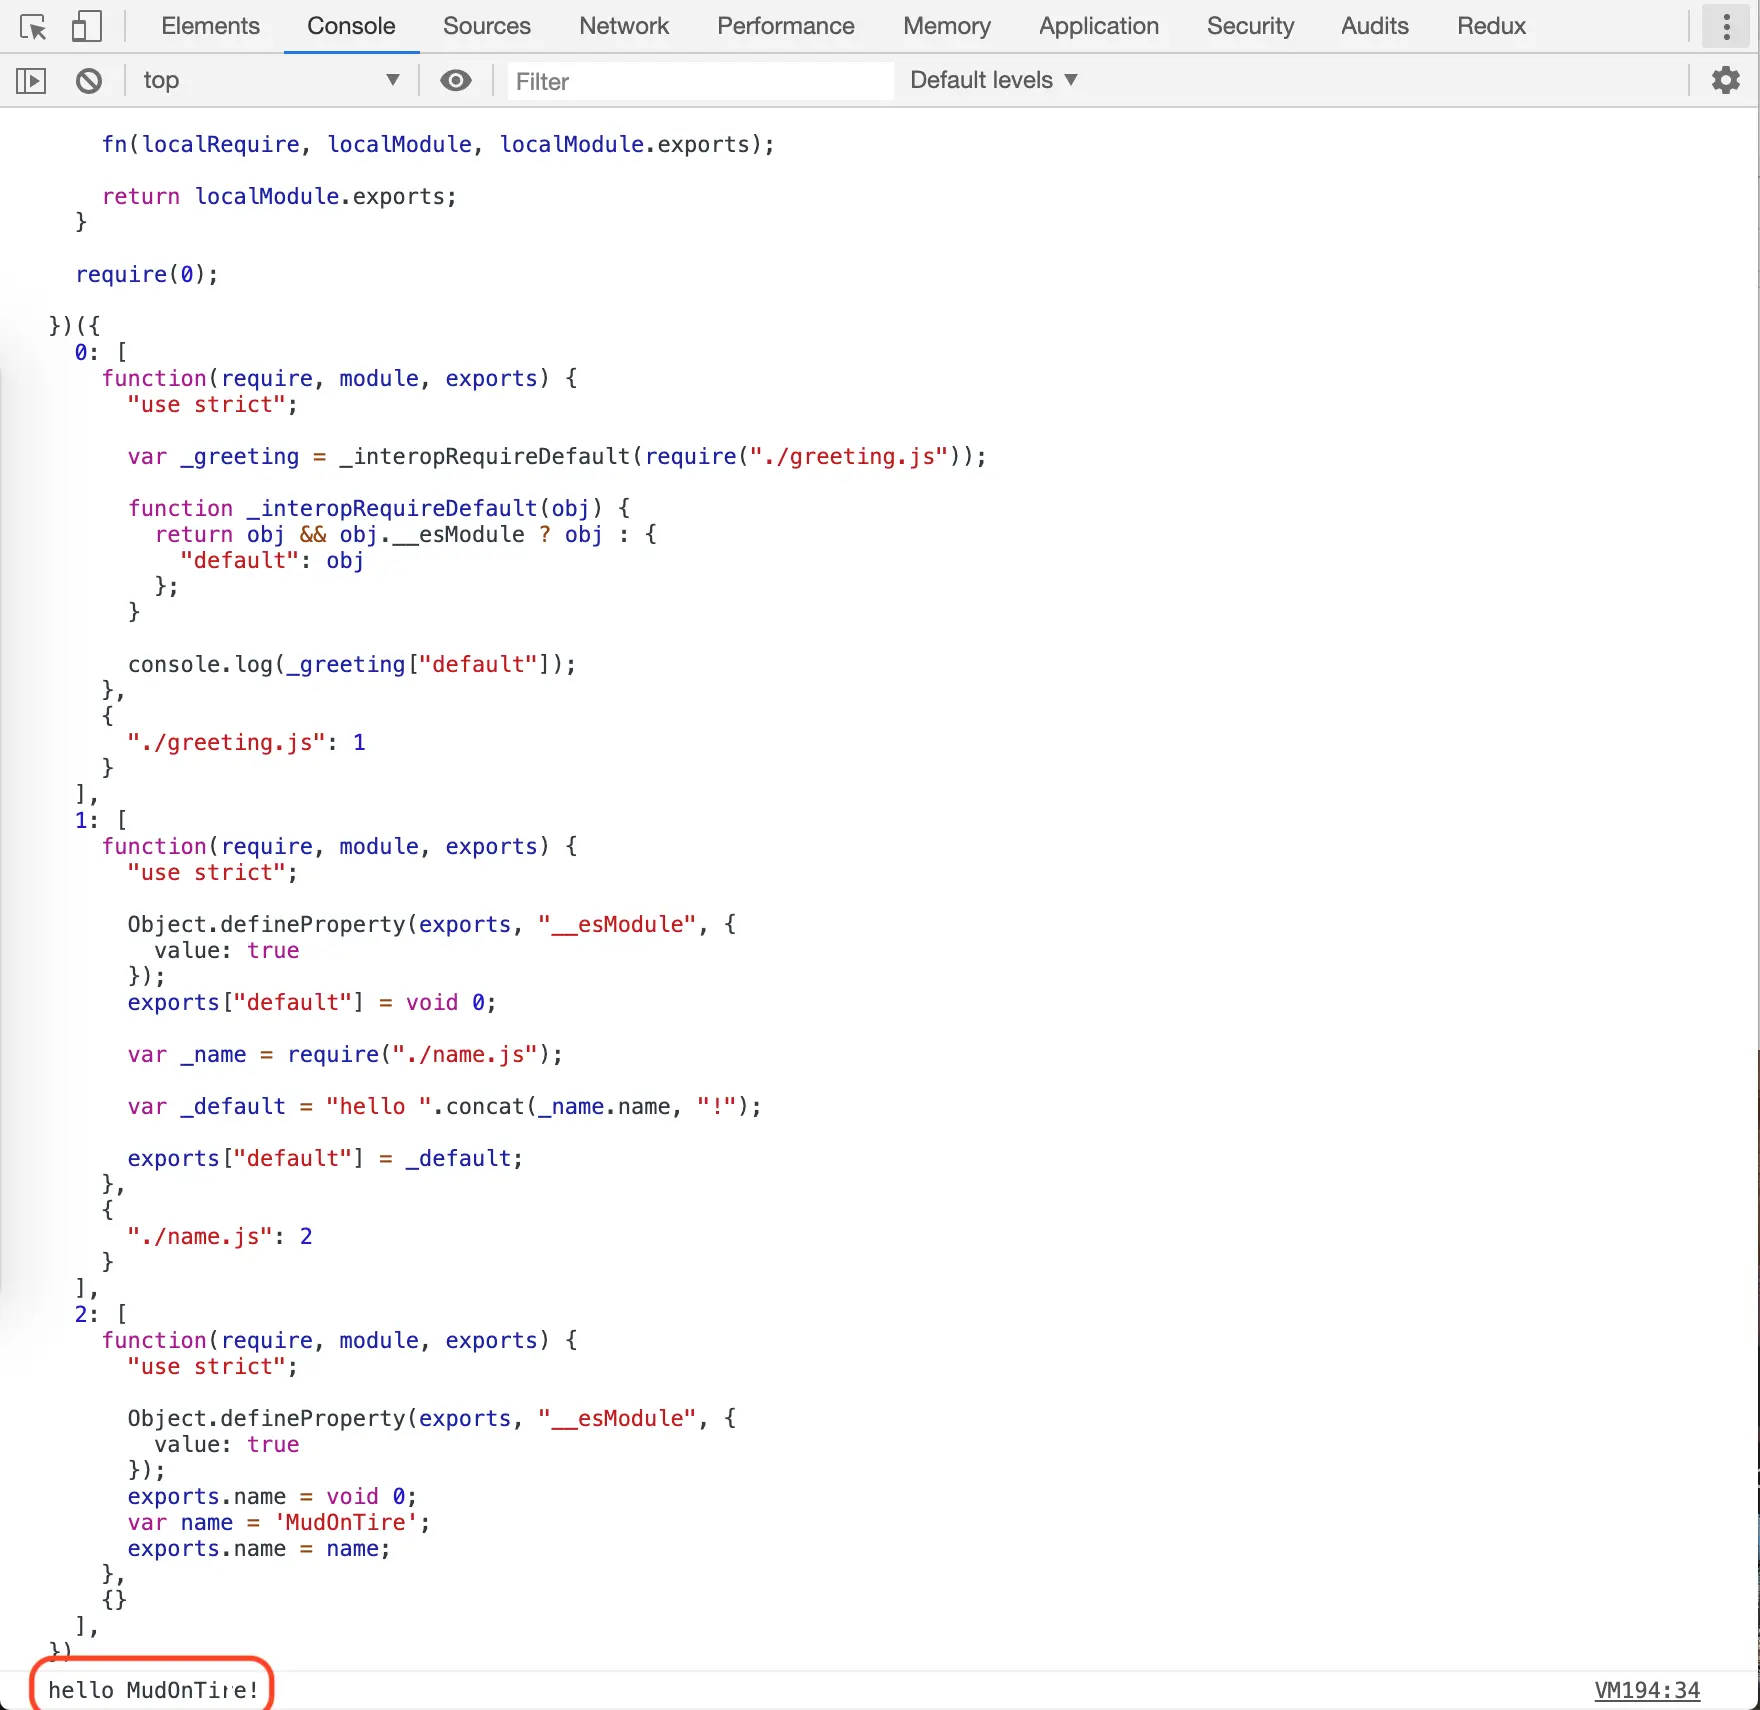Expand the Default levels dropdown
This screenshot has width=1760, height=1710.
[994, 81]
